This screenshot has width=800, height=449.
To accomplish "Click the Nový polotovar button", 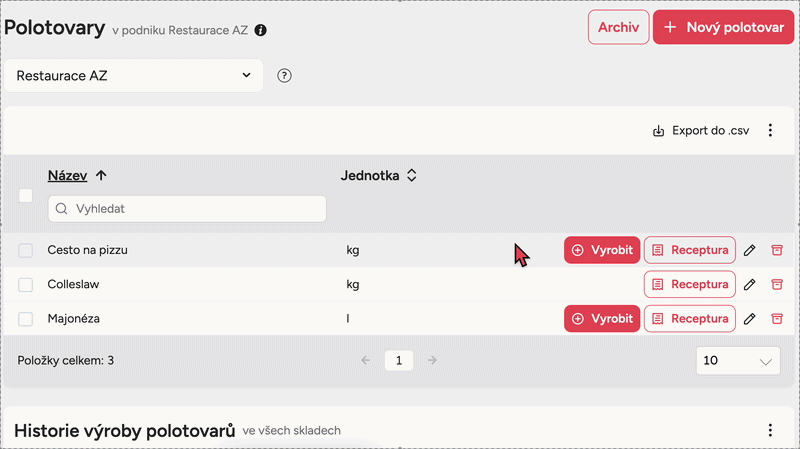I will (723, 27).
